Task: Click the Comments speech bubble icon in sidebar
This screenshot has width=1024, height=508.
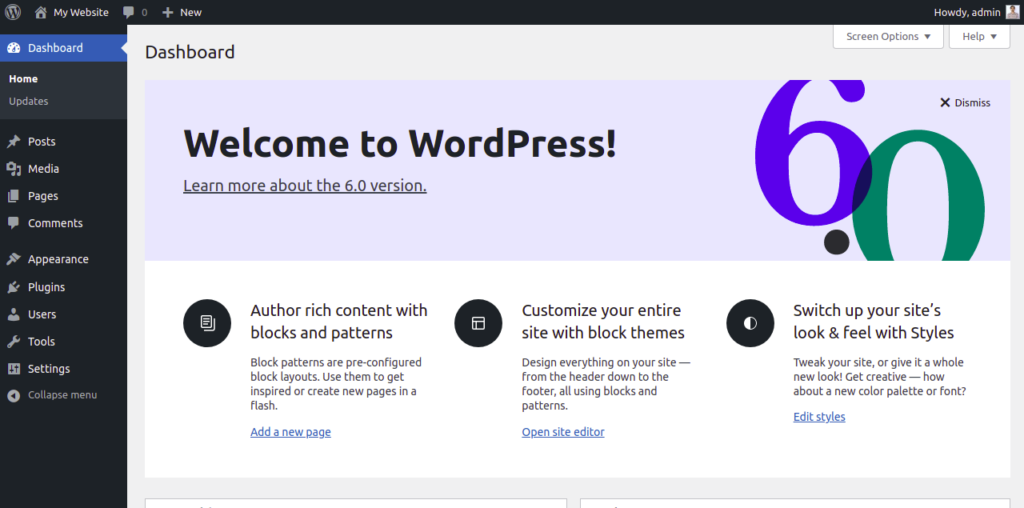Action: click(x=14, y=223)
